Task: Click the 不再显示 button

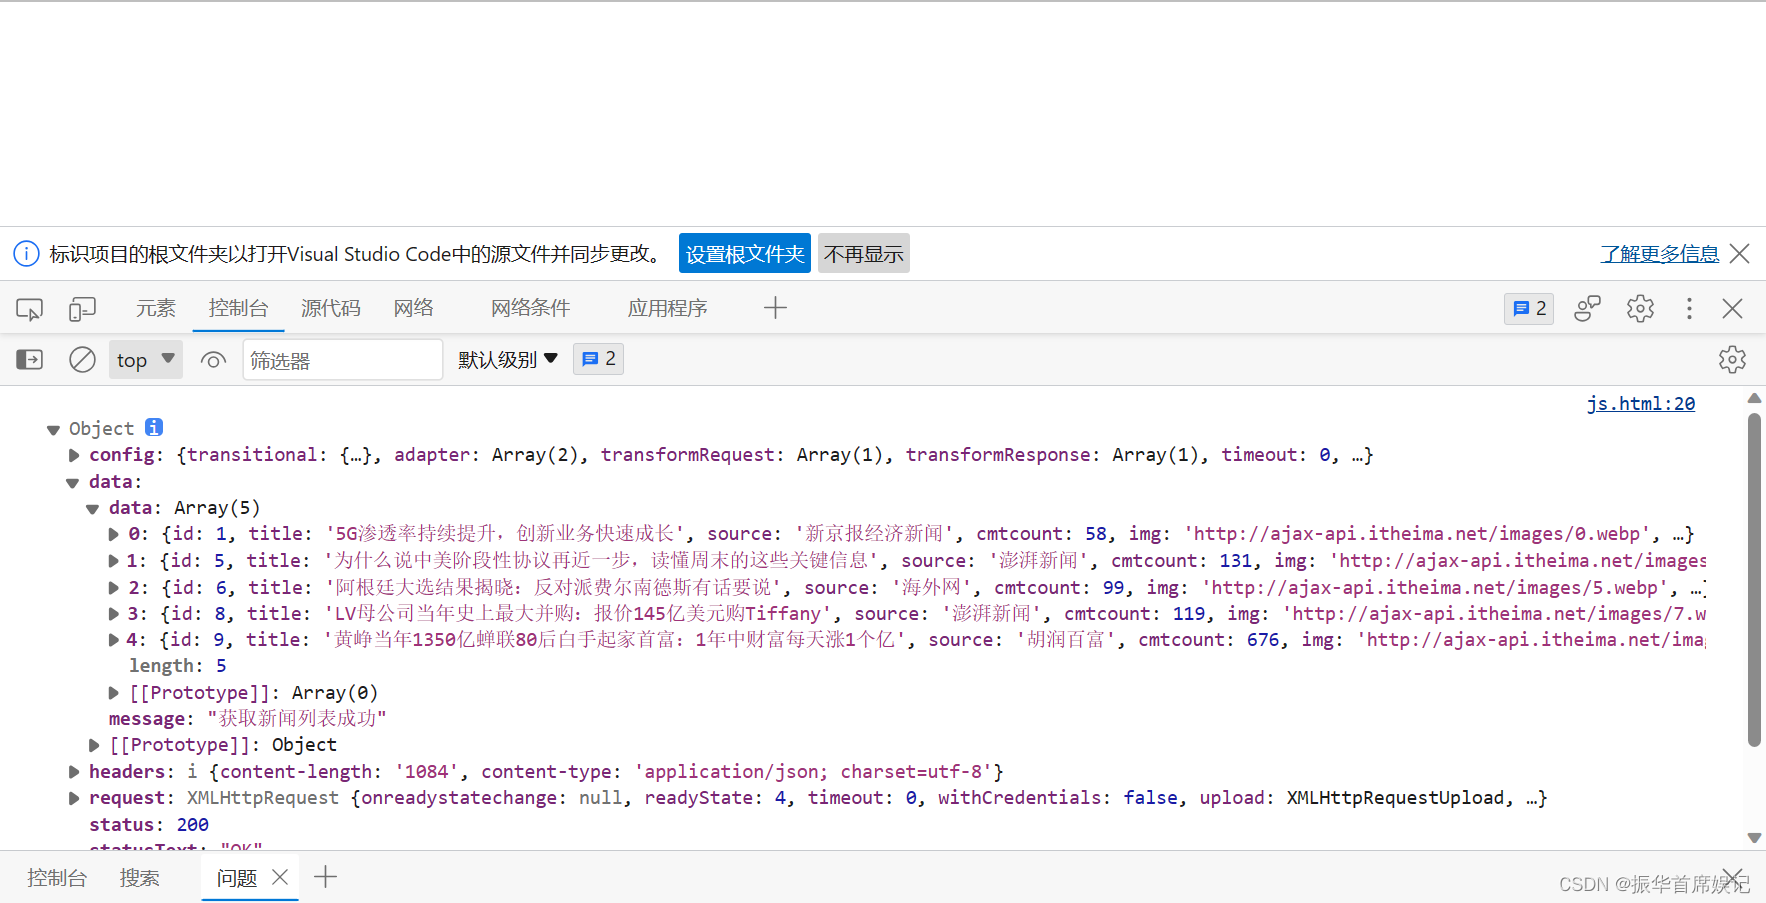Action: click(x=864, y=253)
